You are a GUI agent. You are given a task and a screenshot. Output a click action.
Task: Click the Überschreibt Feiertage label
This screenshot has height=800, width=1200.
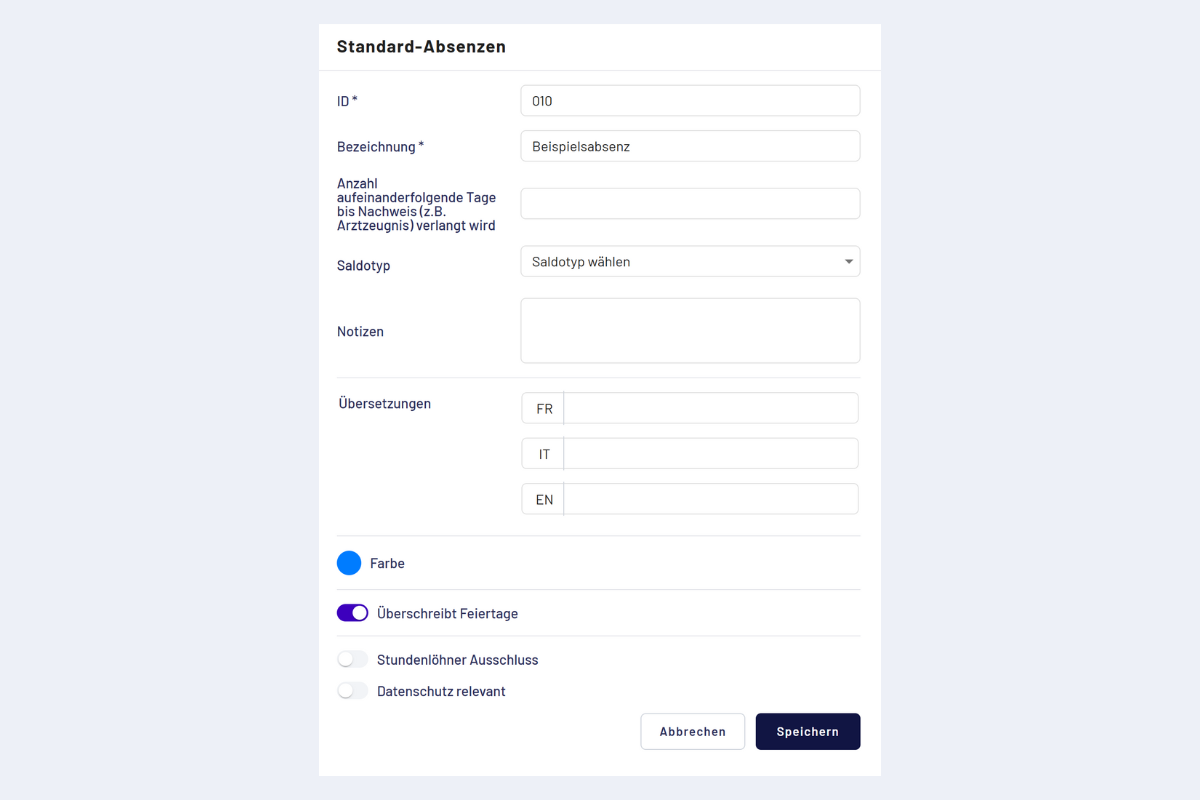point(447,614)
